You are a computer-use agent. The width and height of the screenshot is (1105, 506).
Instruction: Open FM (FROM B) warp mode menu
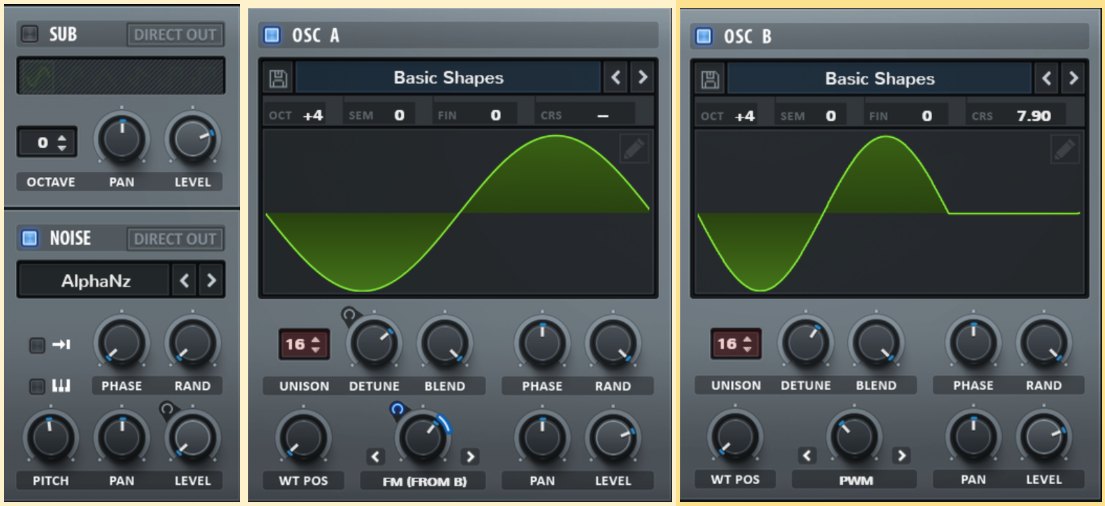pos(423,481)
